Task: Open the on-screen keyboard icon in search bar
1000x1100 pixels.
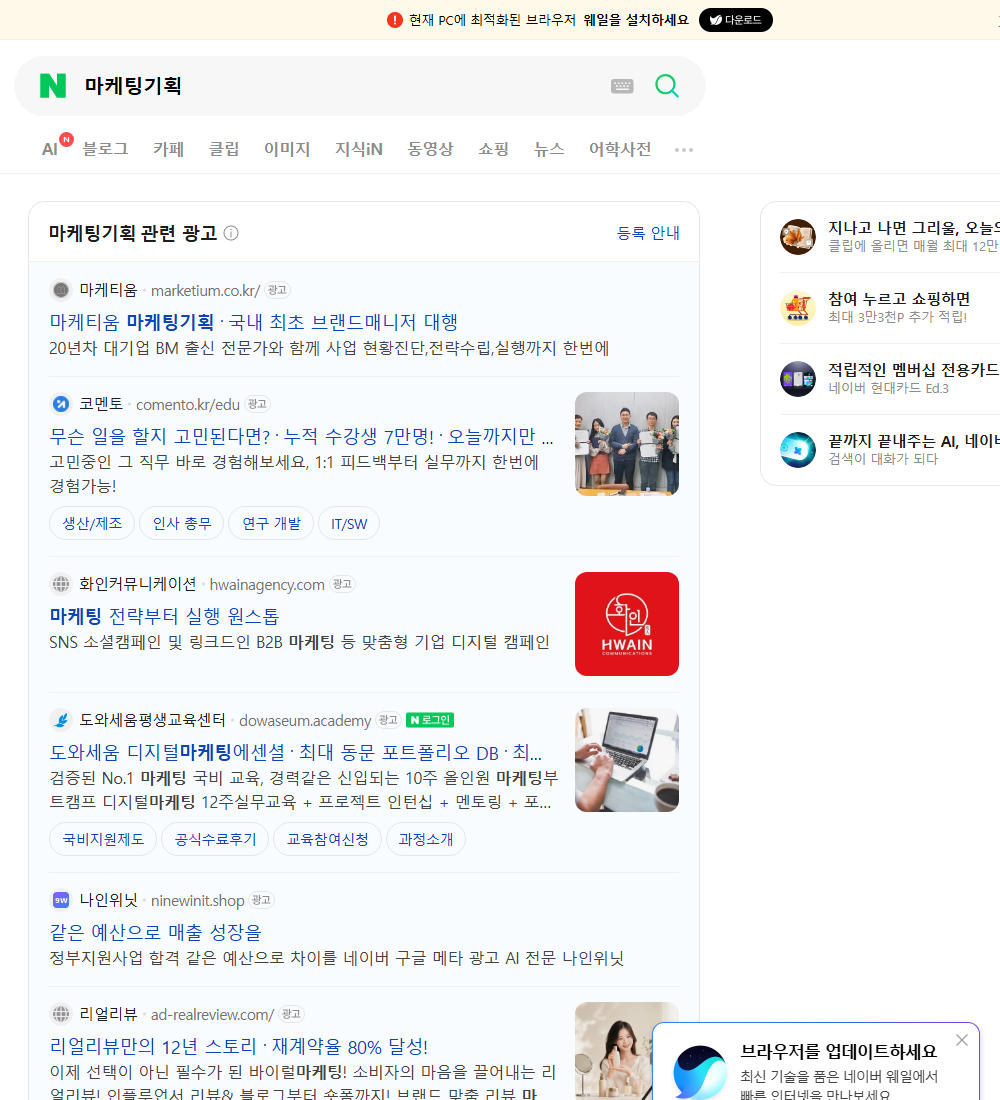Action: pos(622,86)
